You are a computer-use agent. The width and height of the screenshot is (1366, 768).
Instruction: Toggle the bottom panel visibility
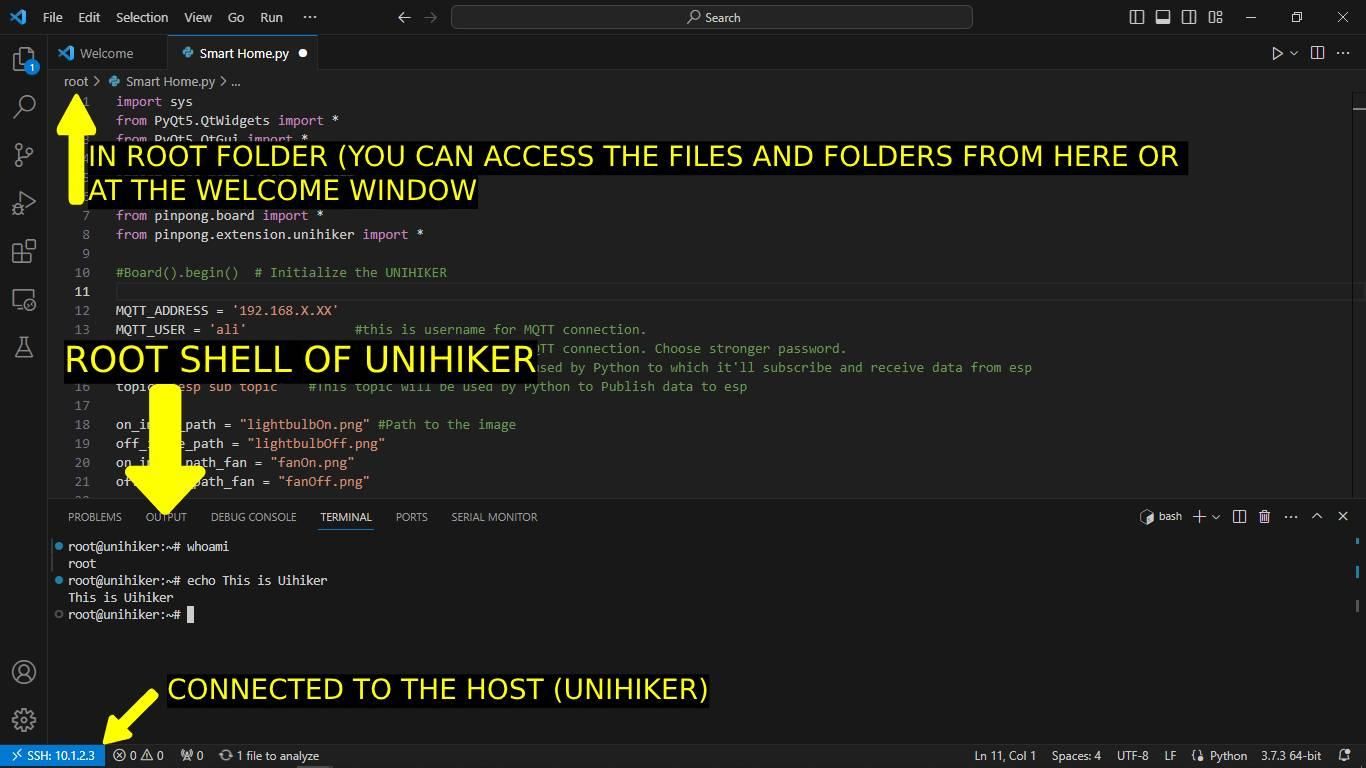(1162, 17)
